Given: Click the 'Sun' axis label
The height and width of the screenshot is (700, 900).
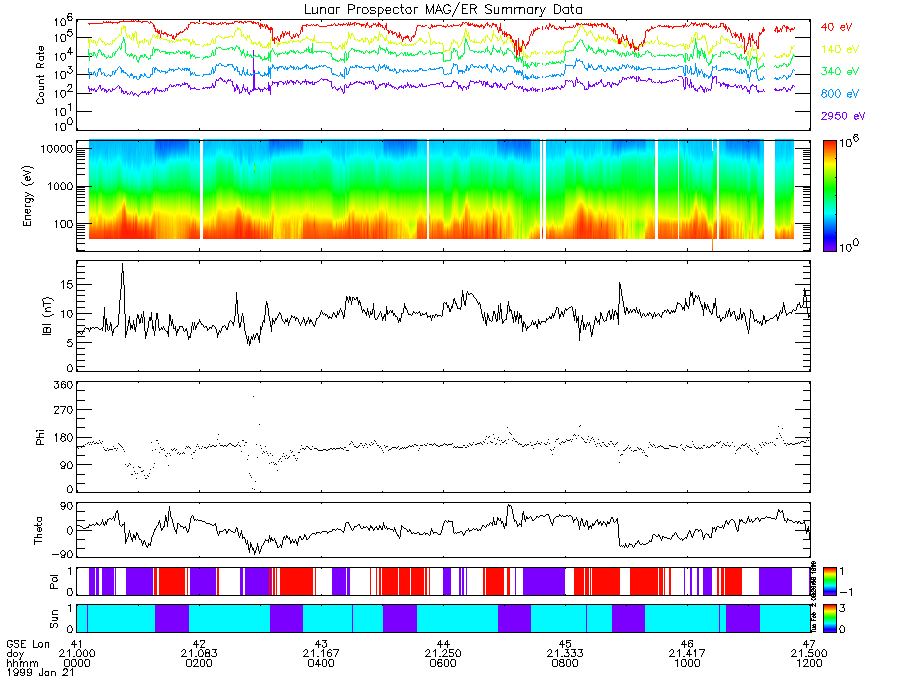Looking at the screenshot, I should 54,619.
